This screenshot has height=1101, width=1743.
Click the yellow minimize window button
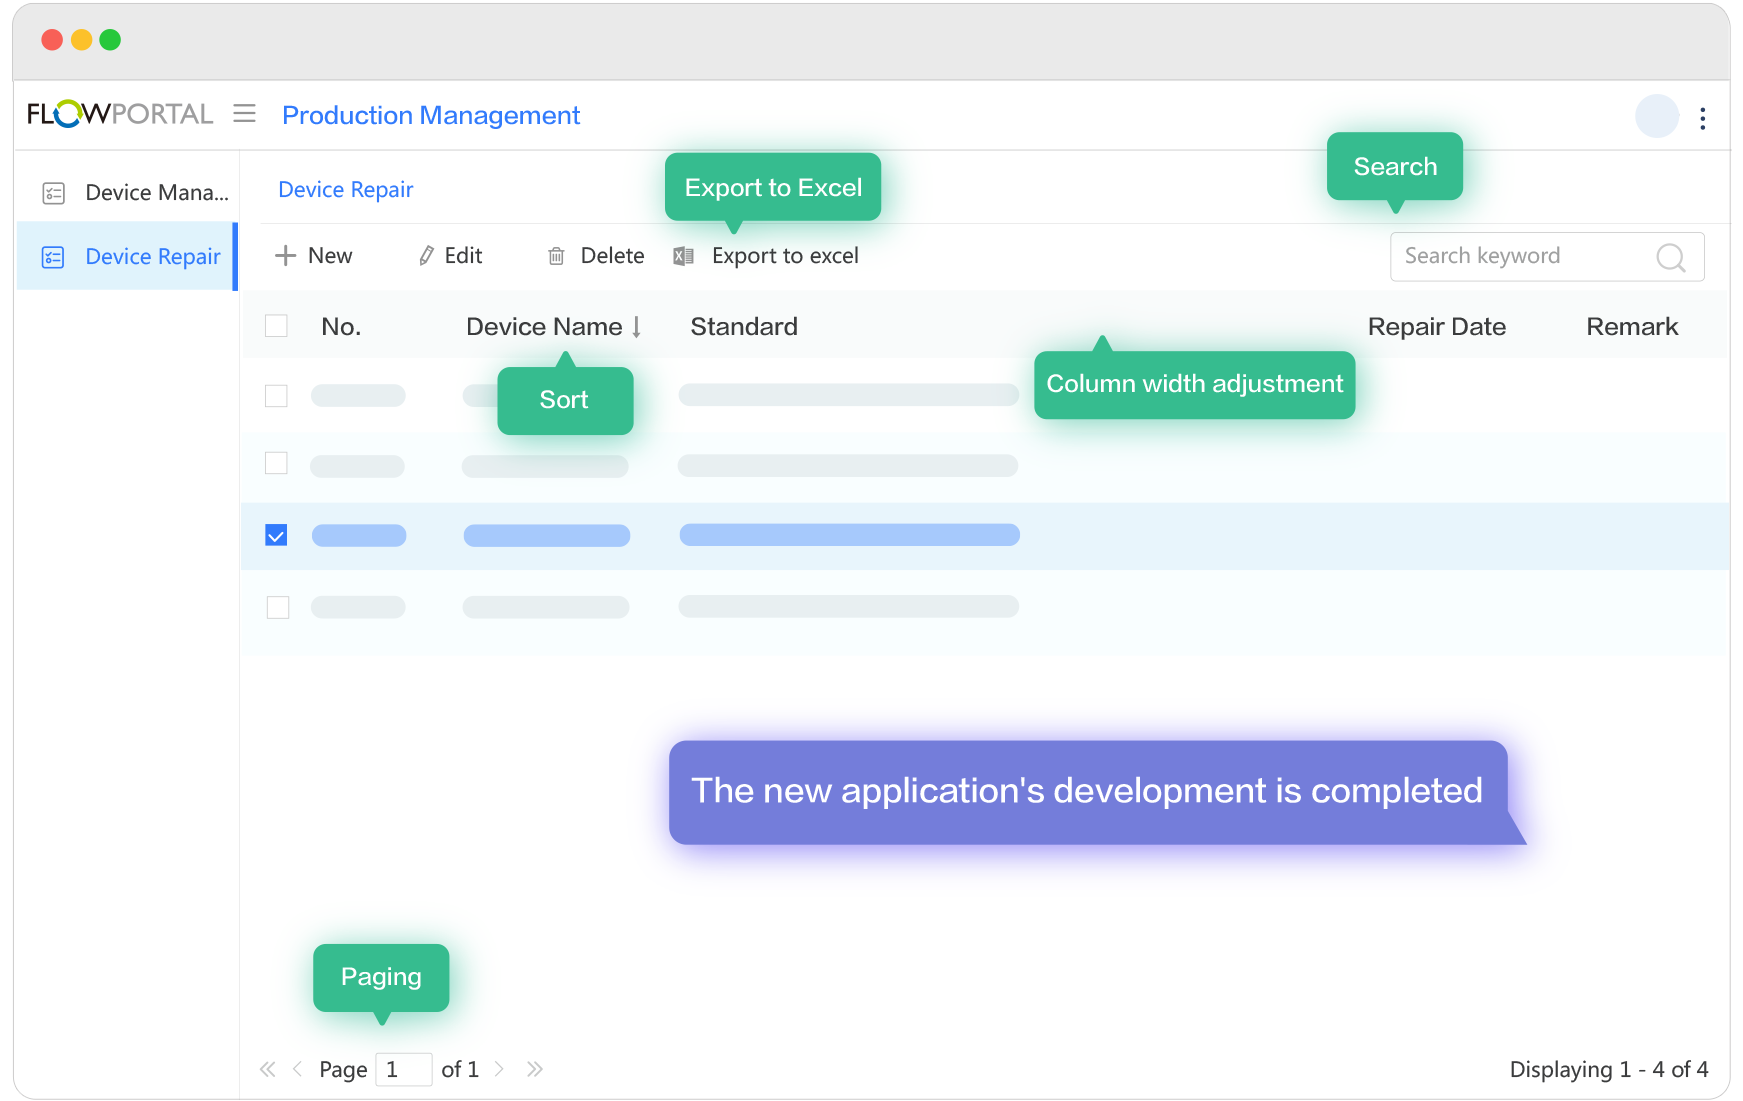tap(81, 40)
